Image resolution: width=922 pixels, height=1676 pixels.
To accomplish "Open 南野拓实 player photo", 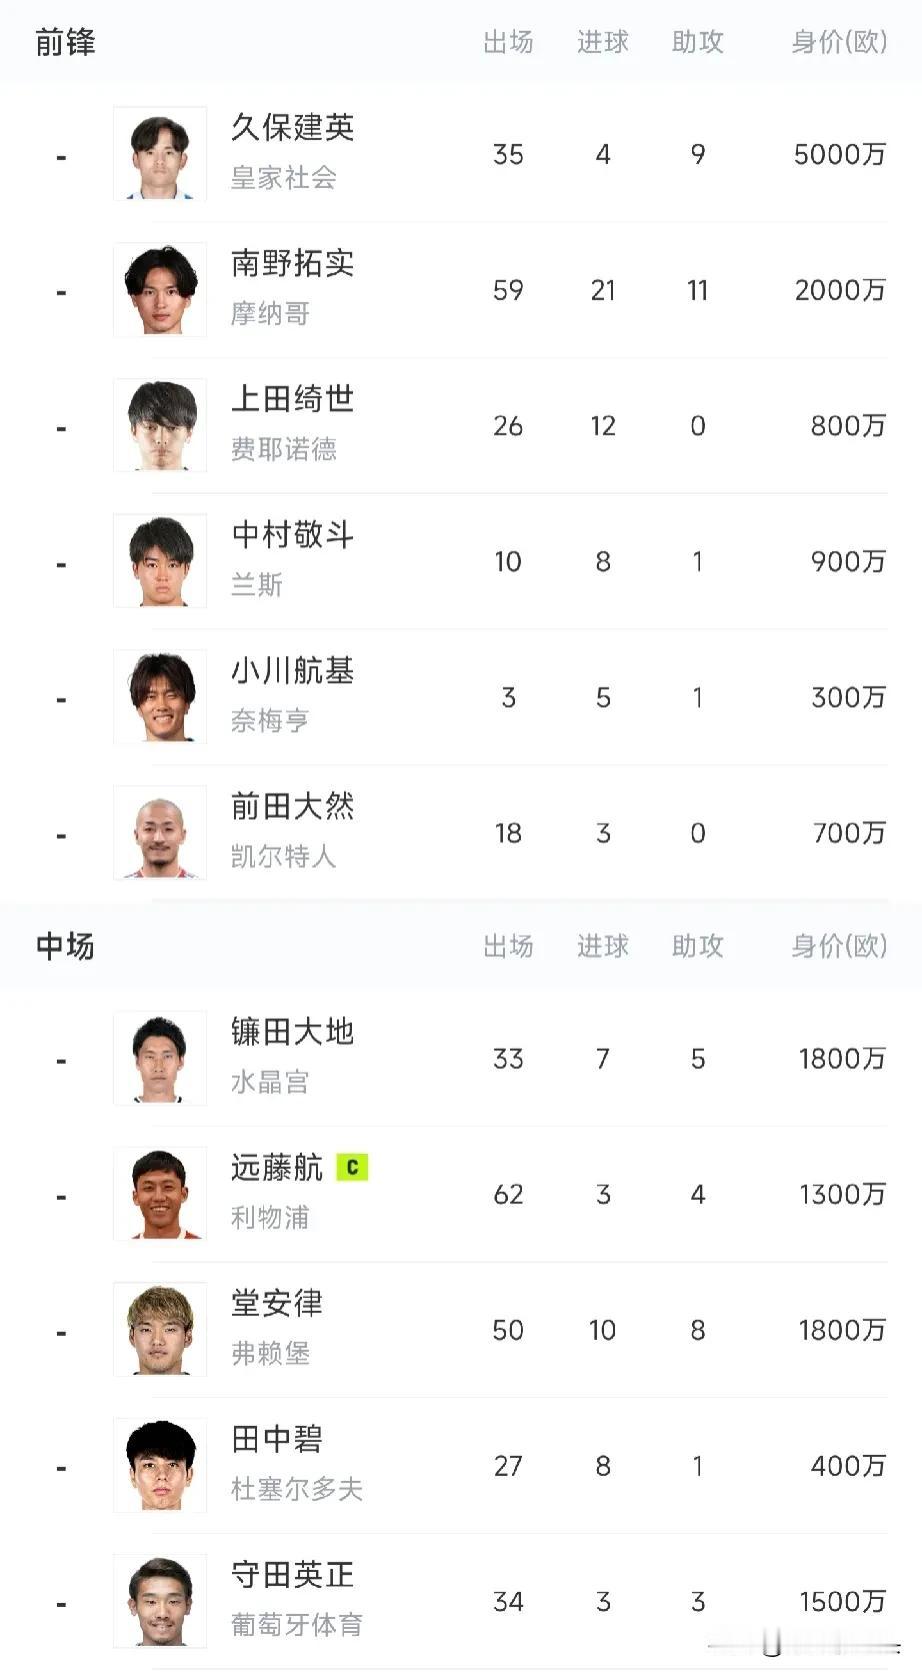I will [x=160, y=290].
